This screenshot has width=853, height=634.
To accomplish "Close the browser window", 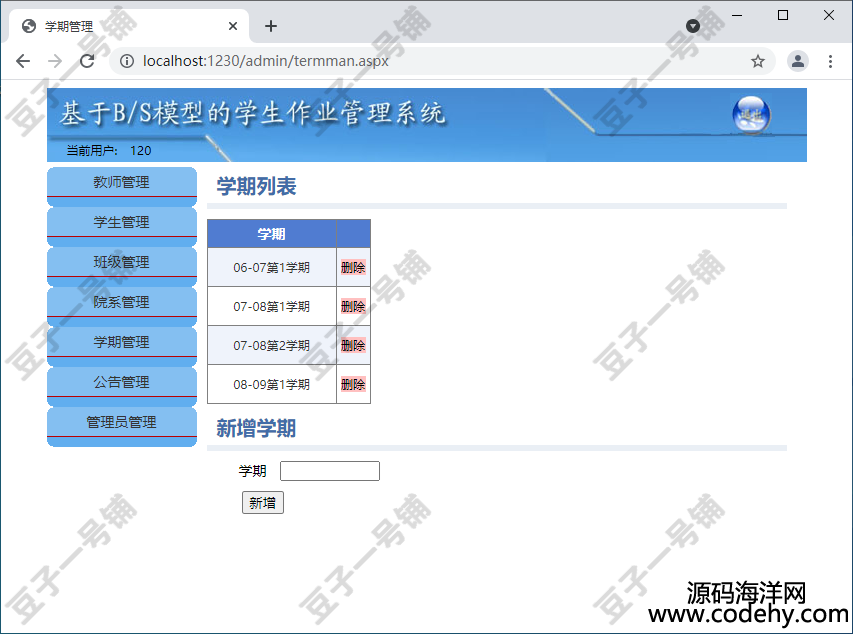I will click(x=829, y=15).
